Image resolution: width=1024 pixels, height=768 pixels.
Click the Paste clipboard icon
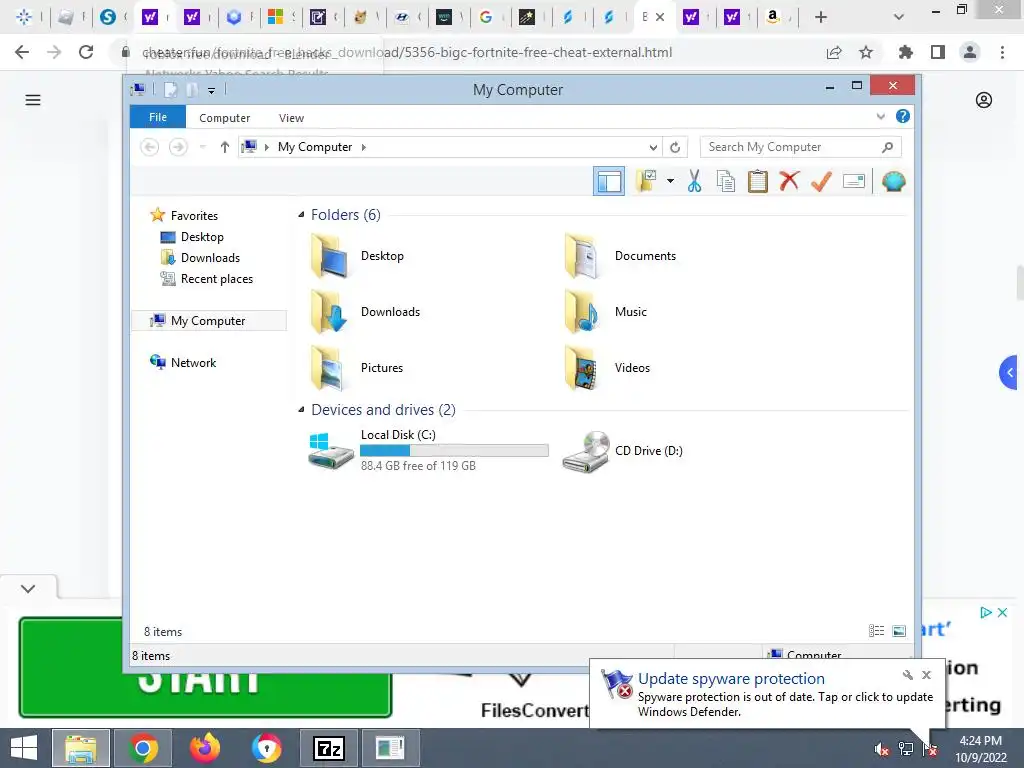coord(758,182)
